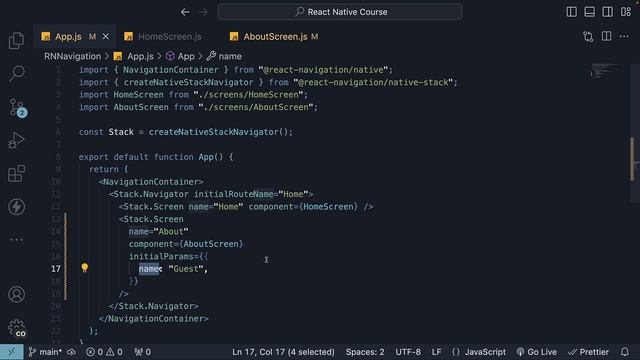Image resolution: width=640 pixels, height=360 pixels.
Task: Click closing </NavigationContainer> tag
Action: pyautogui.click(x=153, y=318)
